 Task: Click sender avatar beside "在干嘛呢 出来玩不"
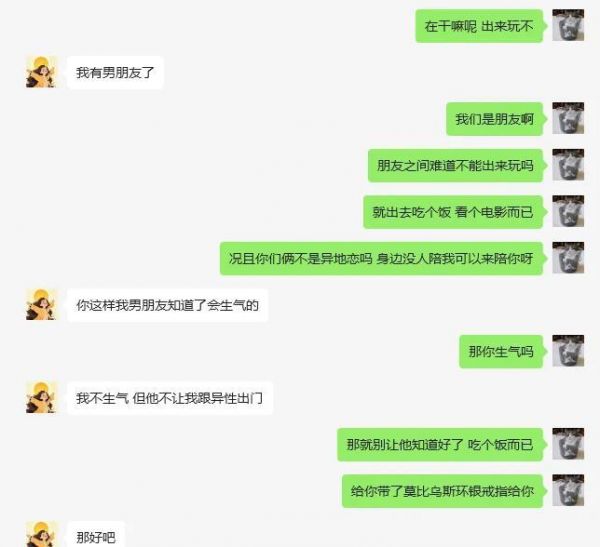pos(568,25)
